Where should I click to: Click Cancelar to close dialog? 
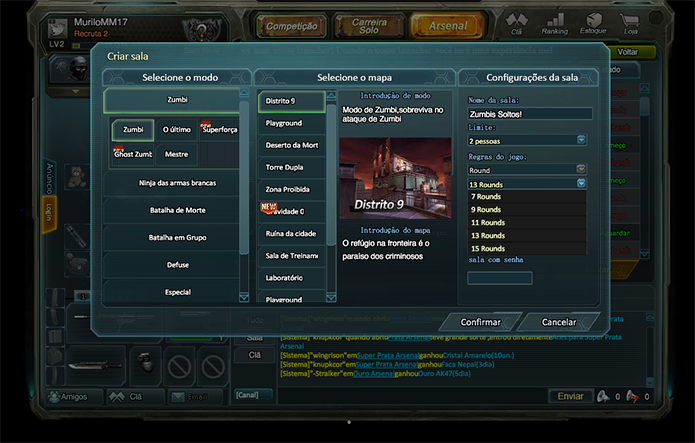[558, 322]
